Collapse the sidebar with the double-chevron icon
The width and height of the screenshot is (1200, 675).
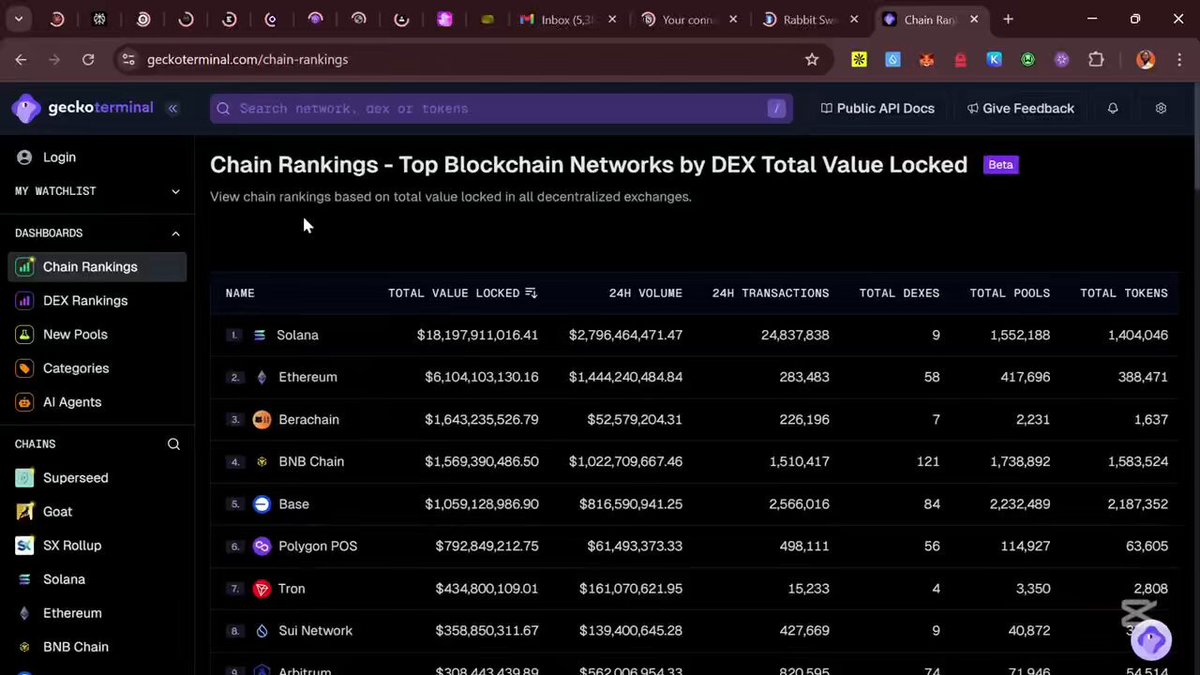(x=173, y=108)
